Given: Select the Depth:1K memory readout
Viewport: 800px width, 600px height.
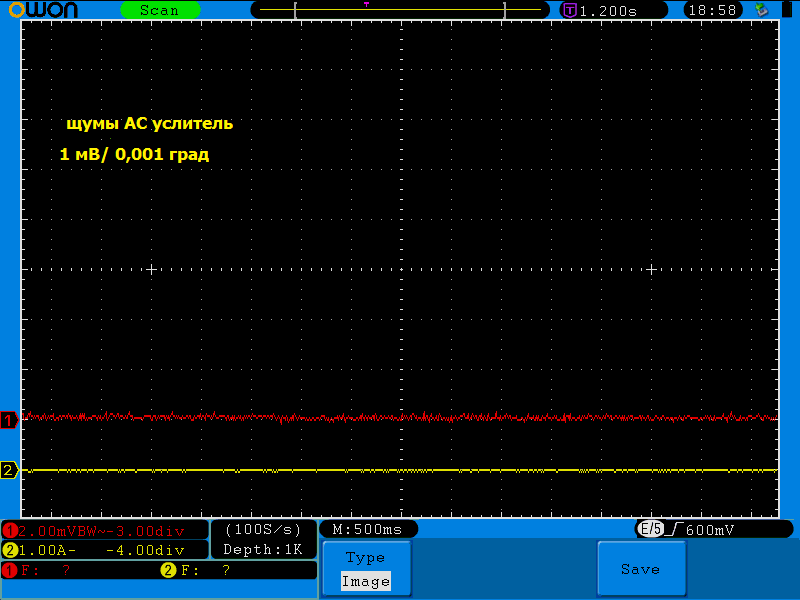Looking at the screenshot, I should coord(263,549).
